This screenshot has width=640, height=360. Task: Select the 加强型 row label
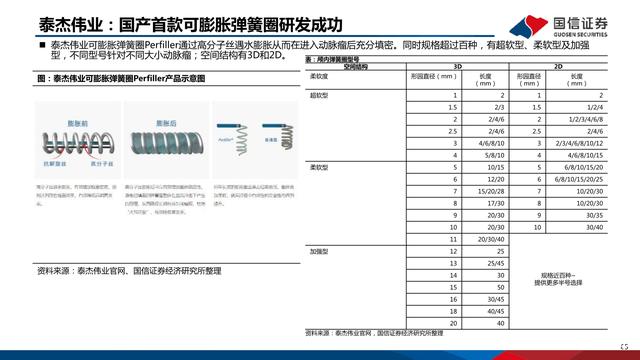point(319,251)
